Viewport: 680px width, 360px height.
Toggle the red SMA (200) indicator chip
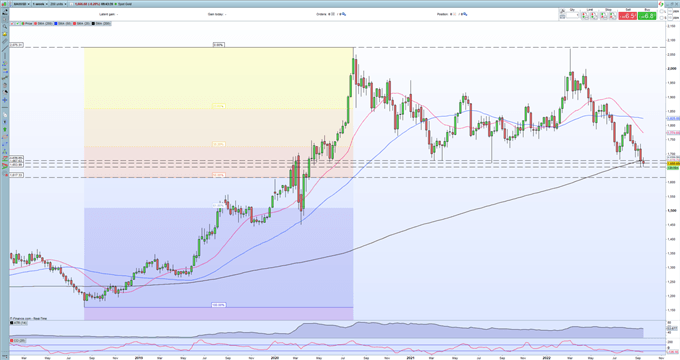(x=43, y=23)
